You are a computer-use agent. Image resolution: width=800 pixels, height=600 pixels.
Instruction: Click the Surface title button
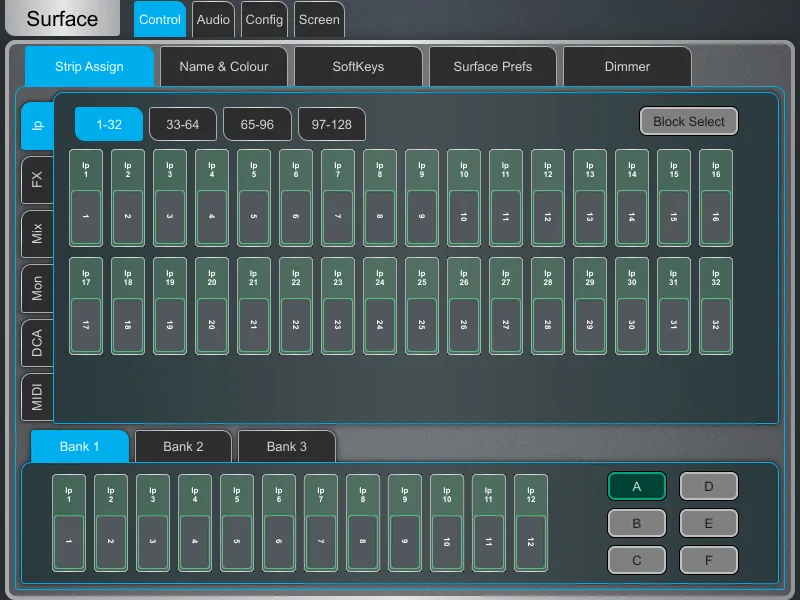coord(62,18)
